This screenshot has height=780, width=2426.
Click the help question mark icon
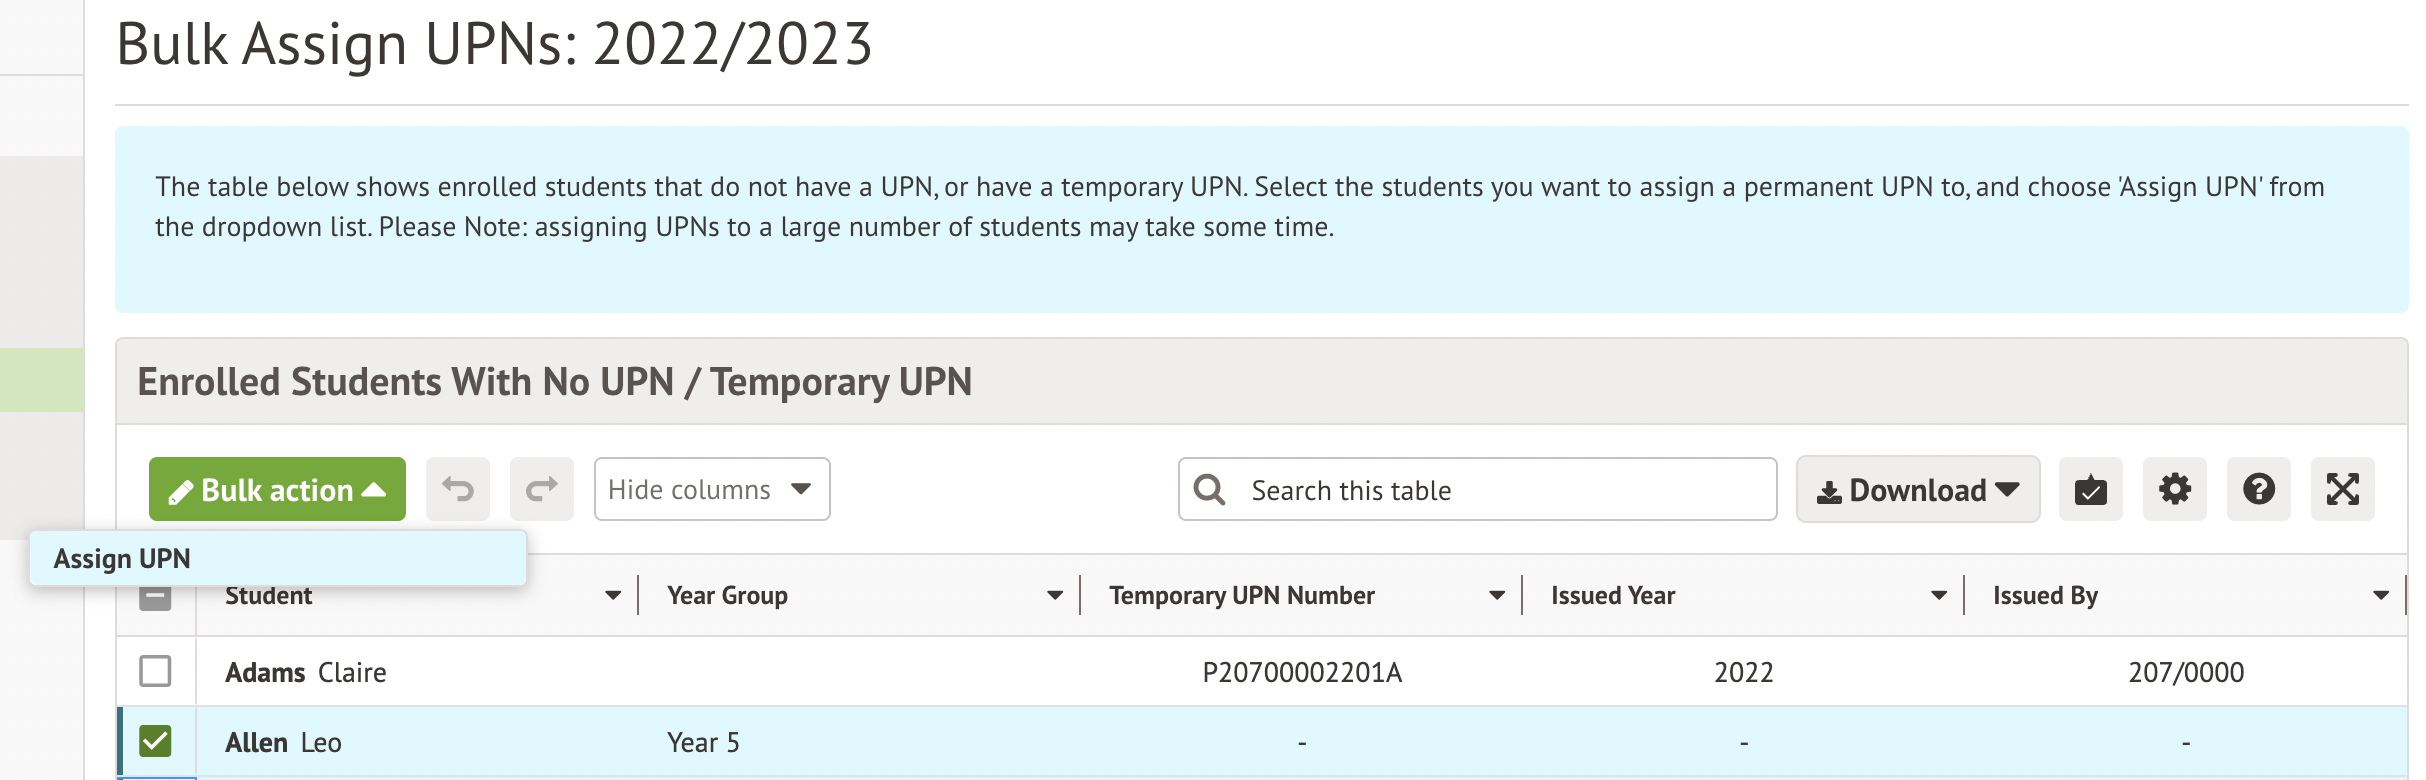coord(2258,489)
